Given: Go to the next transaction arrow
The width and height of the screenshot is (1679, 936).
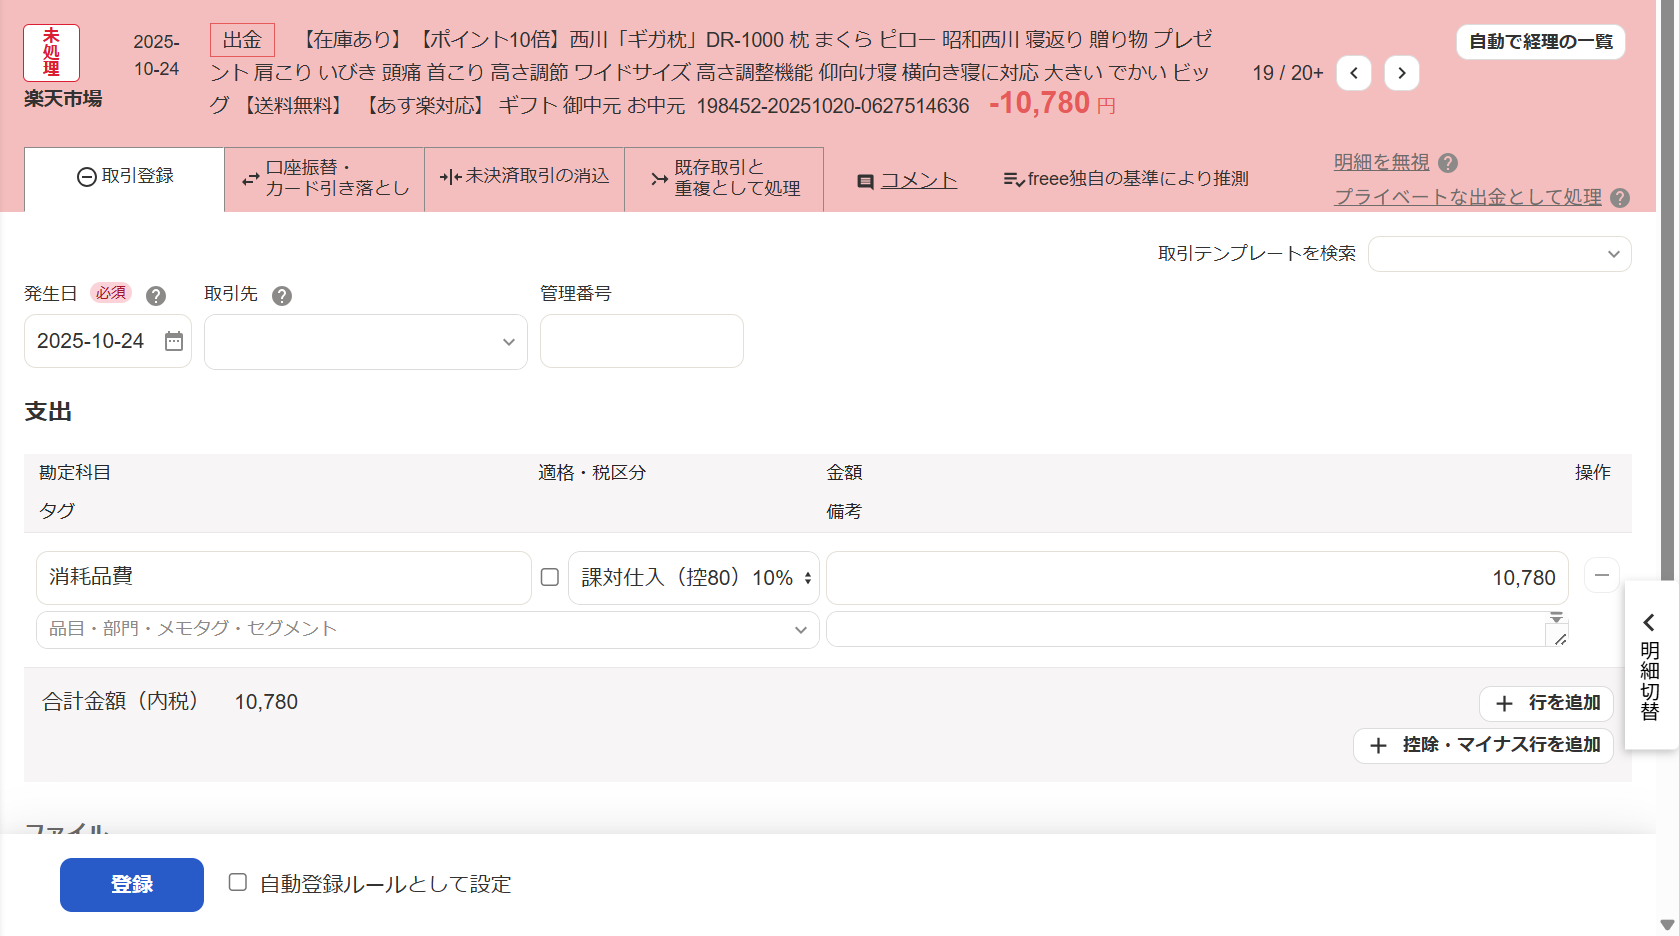Looking at the screenshot, I should (x=1401, y=73).
